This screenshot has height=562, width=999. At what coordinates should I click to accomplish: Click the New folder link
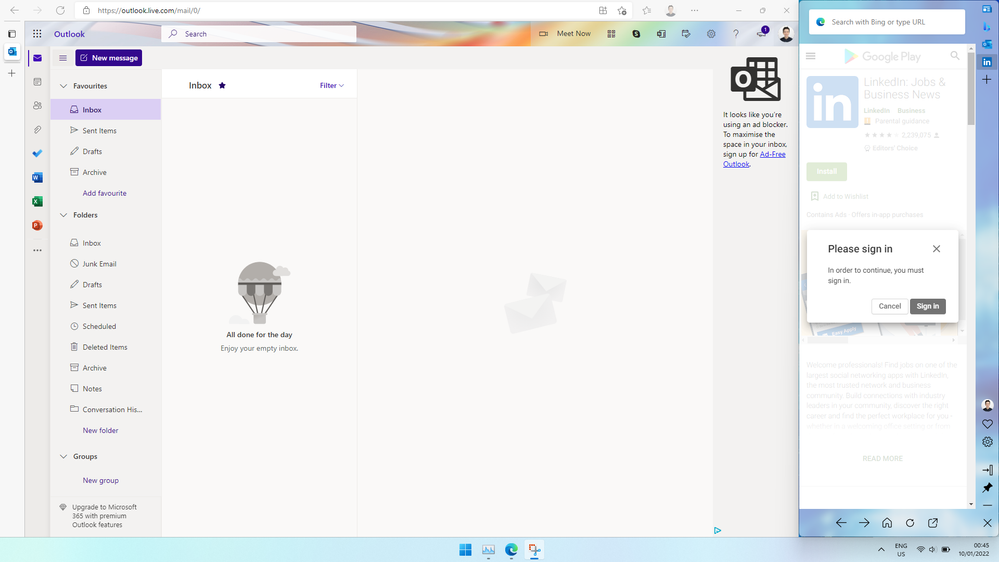(100, 431)
